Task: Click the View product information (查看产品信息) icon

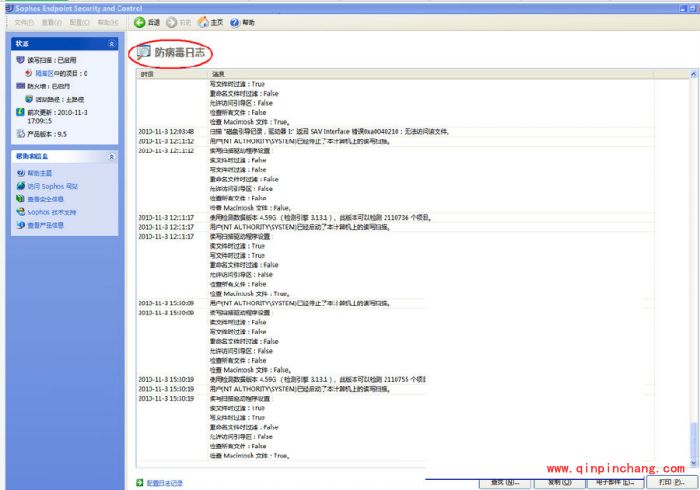Action: 21,225
